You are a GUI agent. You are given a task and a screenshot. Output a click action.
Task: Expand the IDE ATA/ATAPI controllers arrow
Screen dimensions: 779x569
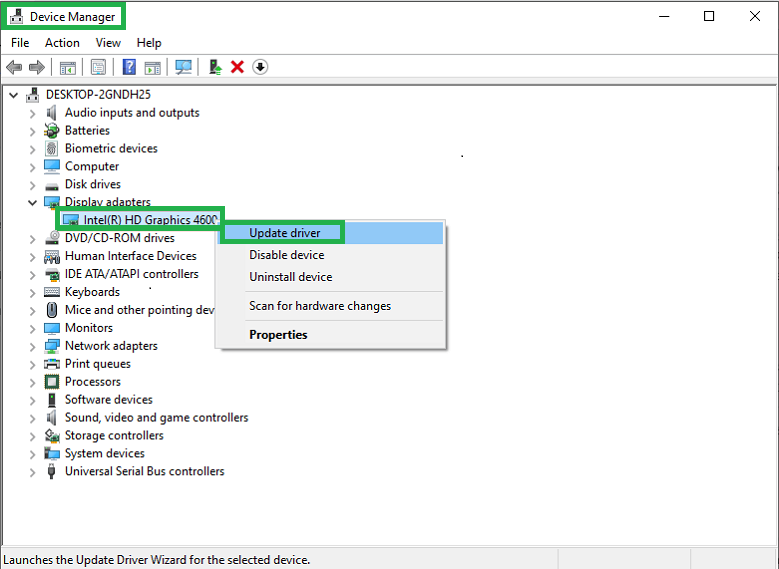[32, 275]
